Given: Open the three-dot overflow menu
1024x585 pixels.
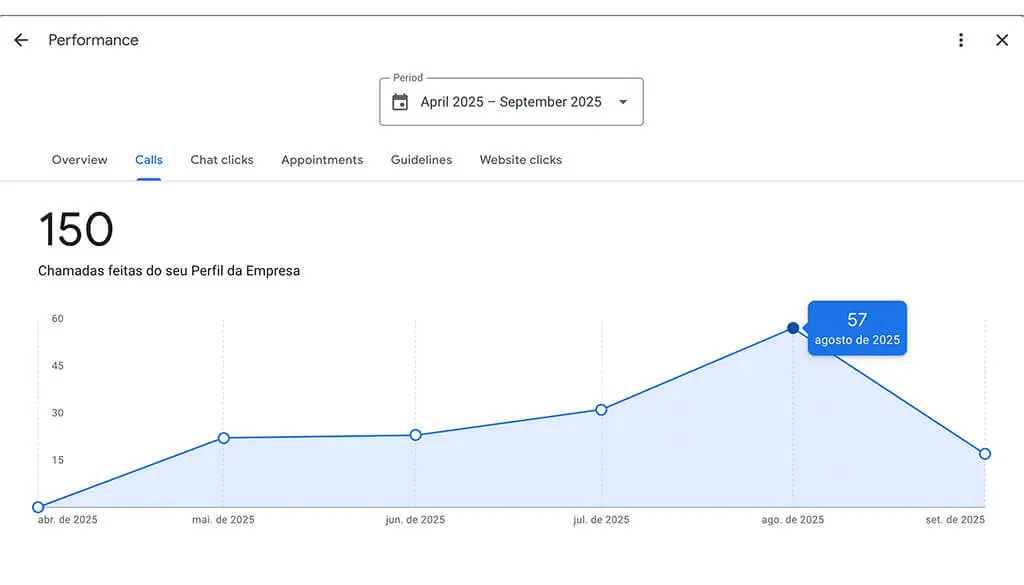Looking at the screenshot, I should pos(961,40).
